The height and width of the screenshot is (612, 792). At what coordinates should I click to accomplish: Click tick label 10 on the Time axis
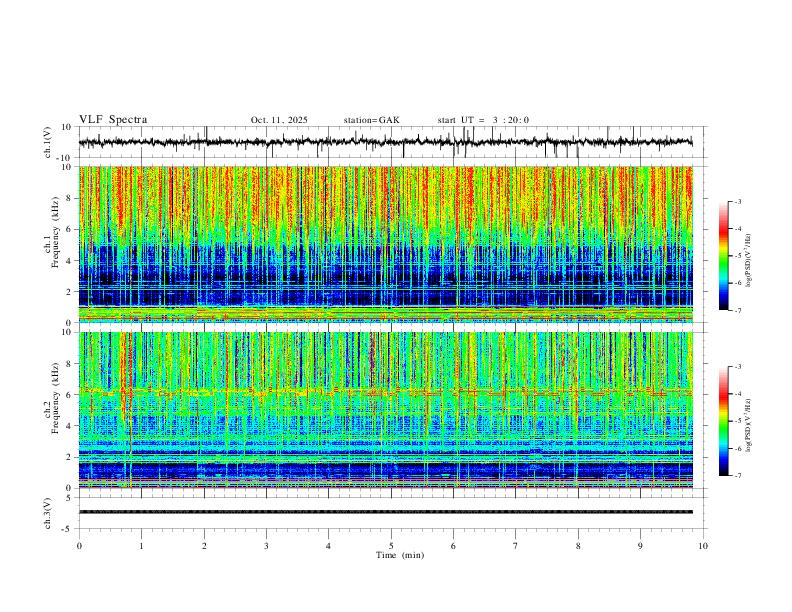[x=703, y=546]
